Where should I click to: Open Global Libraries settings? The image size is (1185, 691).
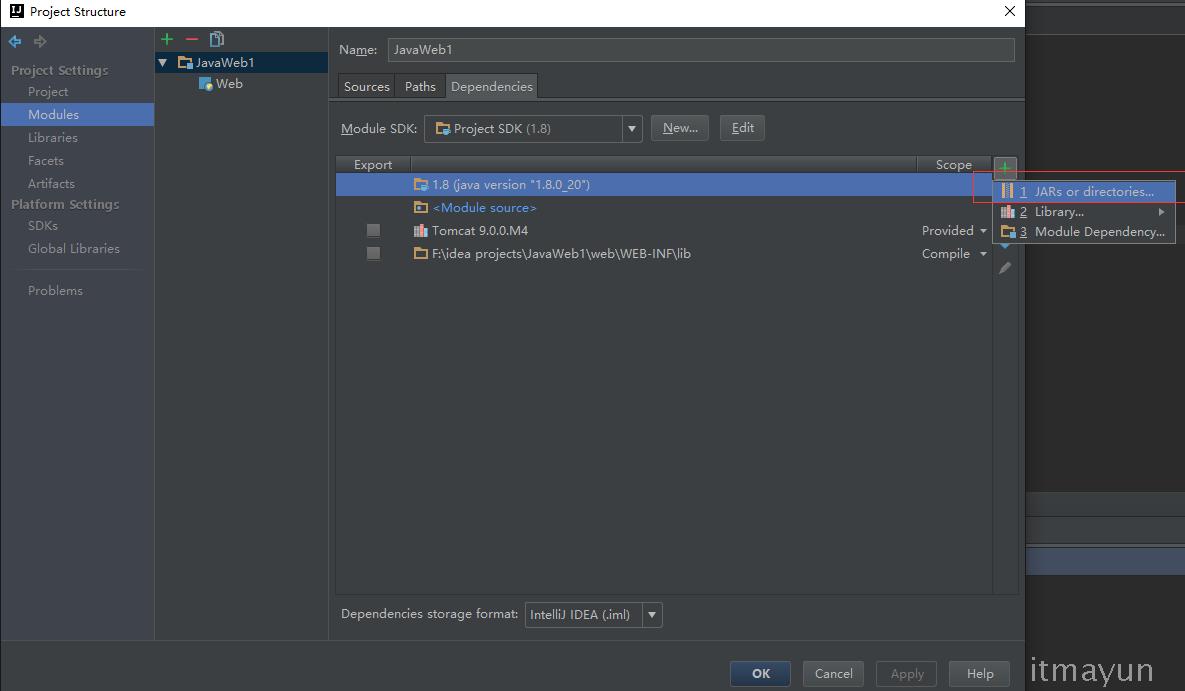[73, 249]
